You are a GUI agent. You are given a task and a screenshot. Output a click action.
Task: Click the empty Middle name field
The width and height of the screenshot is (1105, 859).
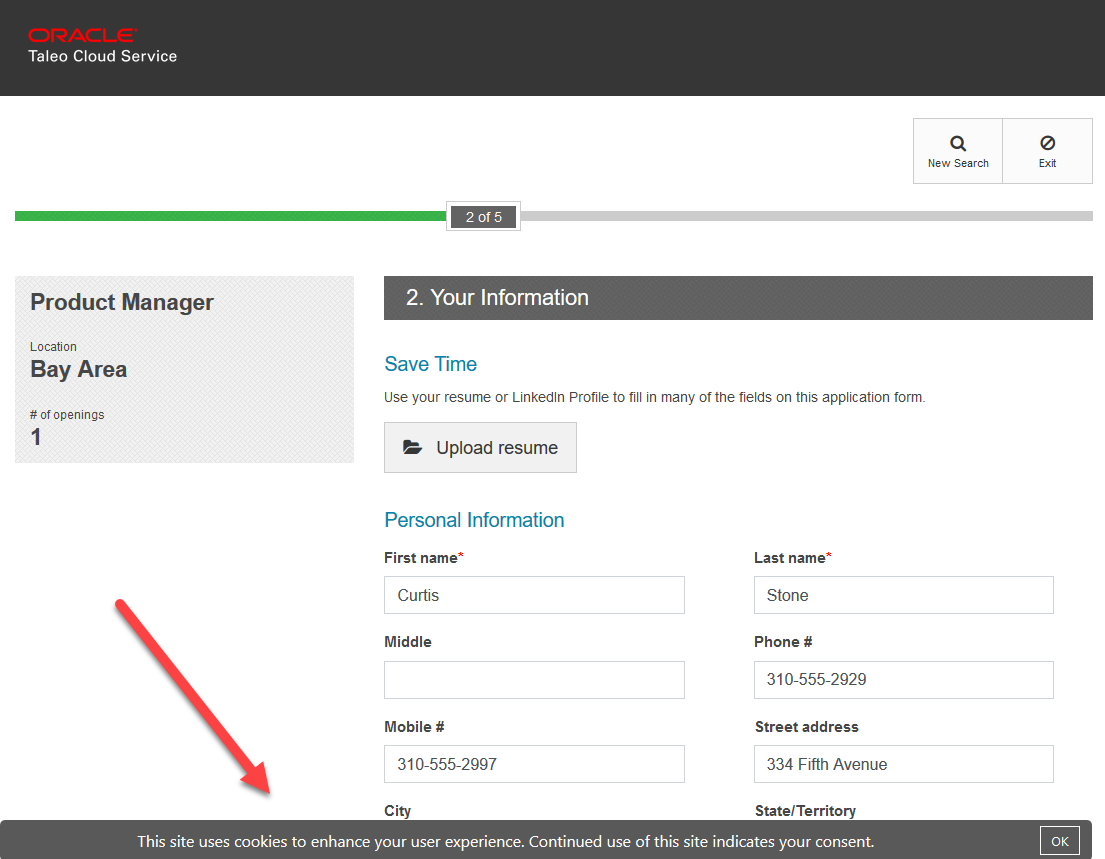tap(534, 679)
